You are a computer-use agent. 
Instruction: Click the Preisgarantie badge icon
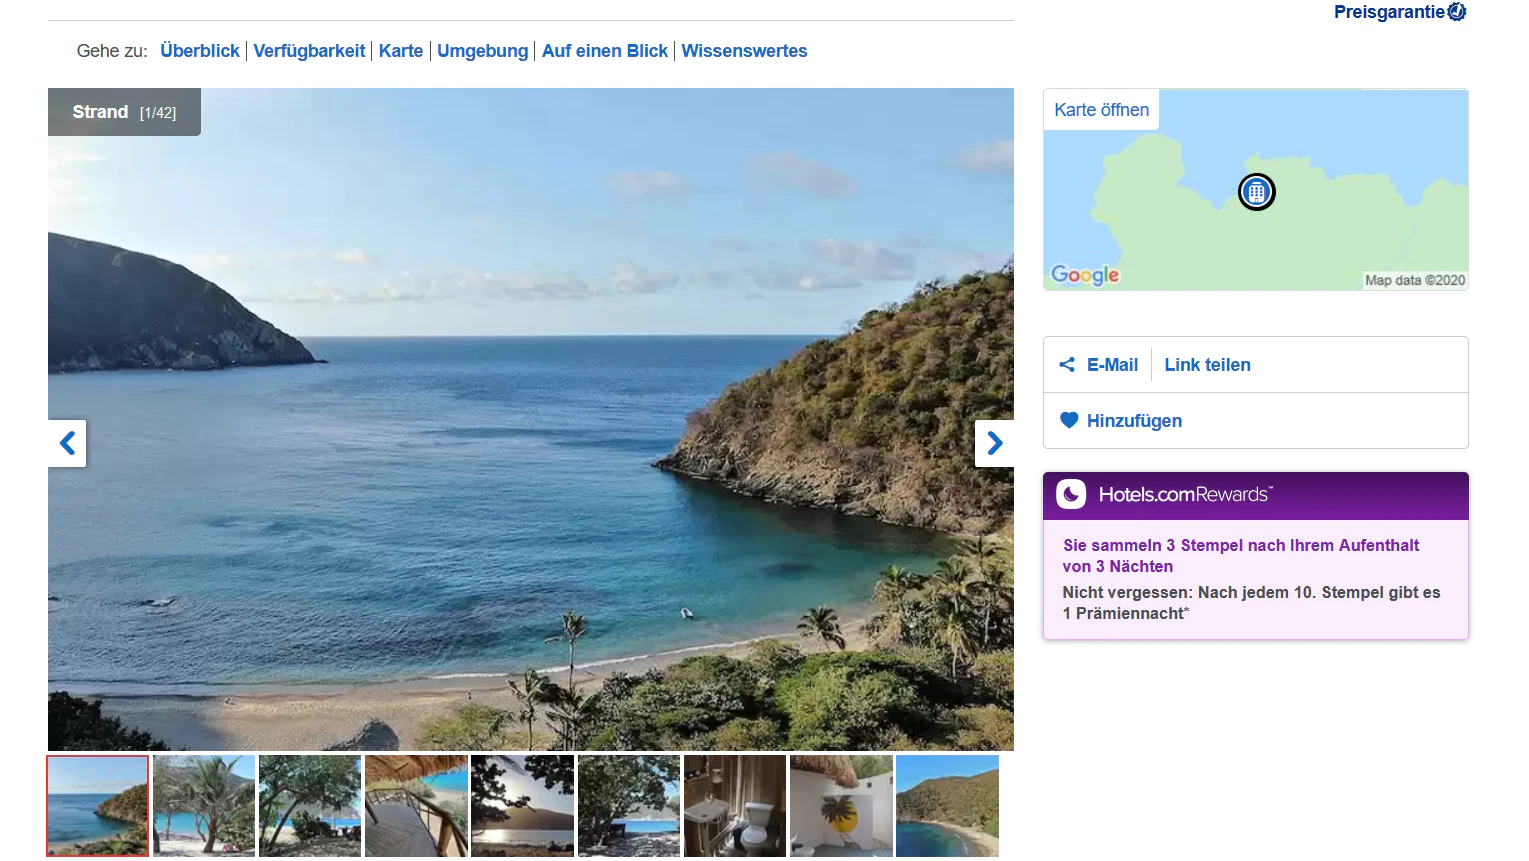click(x=1457, y=12)
